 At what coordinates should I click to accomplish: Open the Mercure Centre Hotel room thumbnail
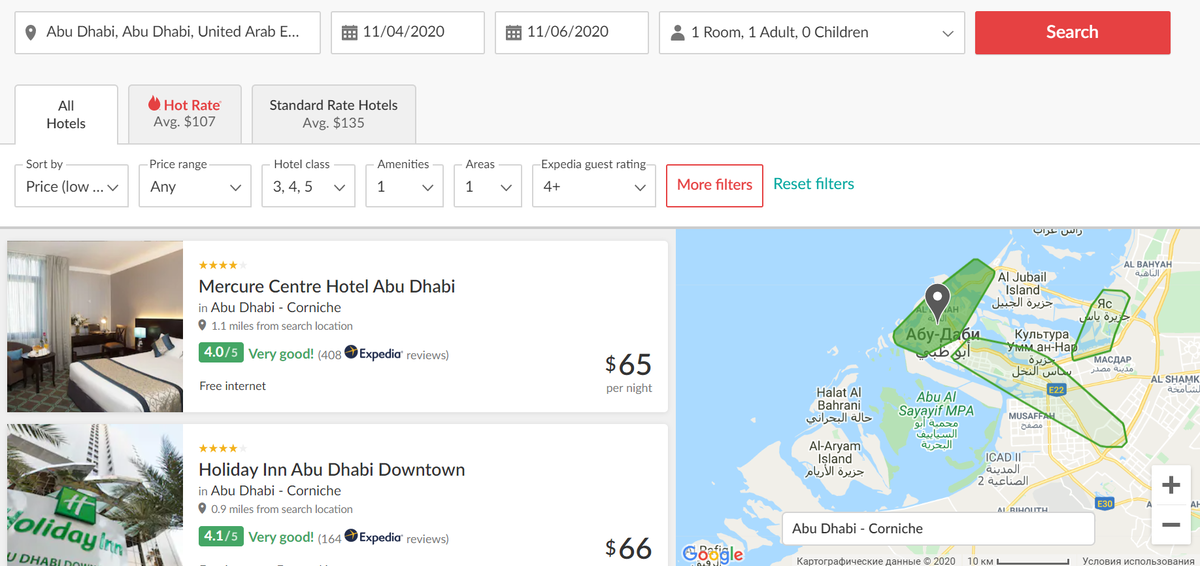[x=95, y=326]
